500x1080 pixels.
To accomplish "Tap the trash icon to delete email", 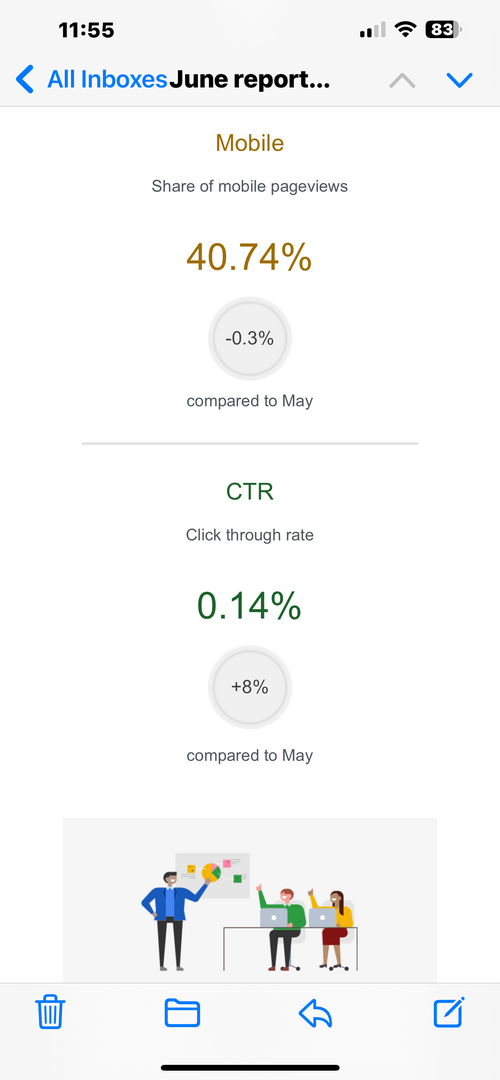I will tap(51, 1012).
